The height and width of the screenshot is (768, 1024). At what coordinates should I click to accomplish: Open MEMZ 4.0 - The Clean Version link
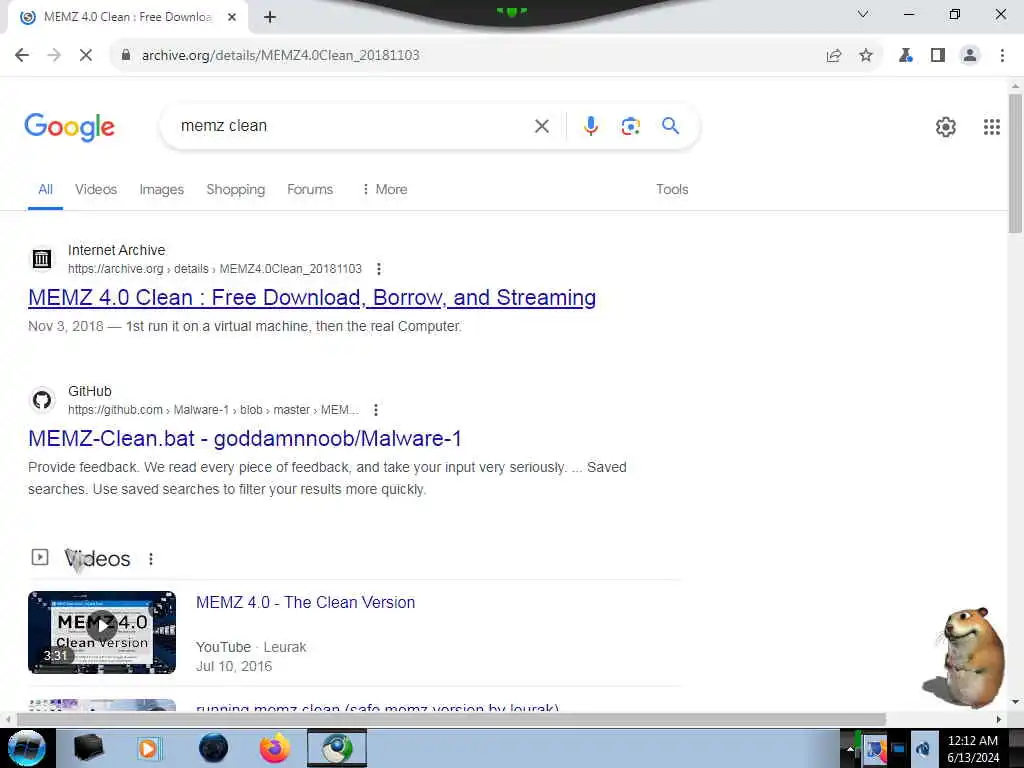(305, 602)
